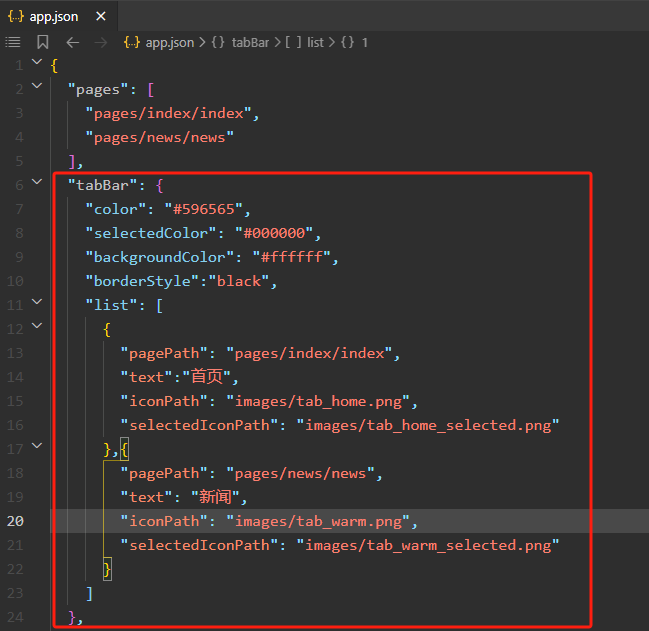Click line number 3 in gutter
The width and height of the screenshot is (649, 631).
pos(19,113)
